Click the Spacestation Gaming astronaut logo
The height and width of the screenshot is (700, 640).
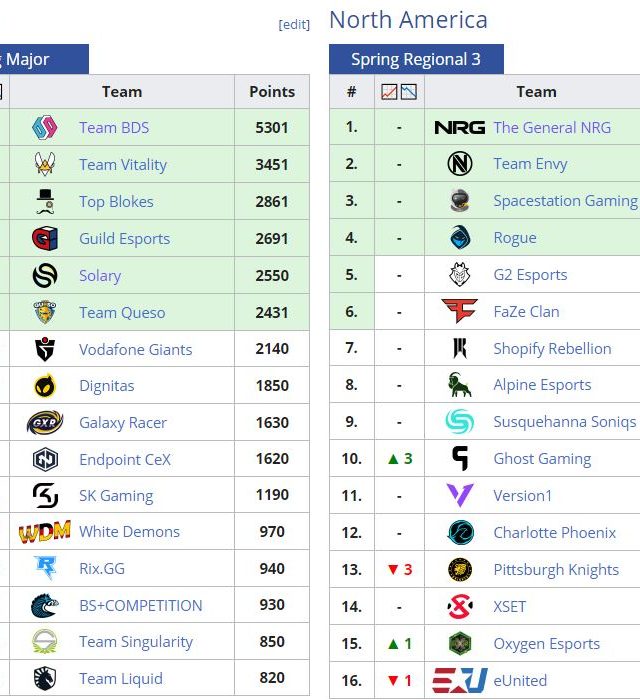460,201
